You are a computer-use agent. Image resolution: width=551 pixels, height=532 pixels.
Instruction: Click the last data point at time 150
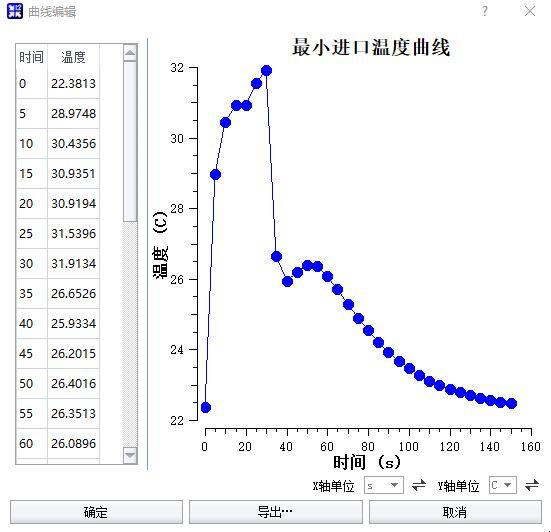512,403
